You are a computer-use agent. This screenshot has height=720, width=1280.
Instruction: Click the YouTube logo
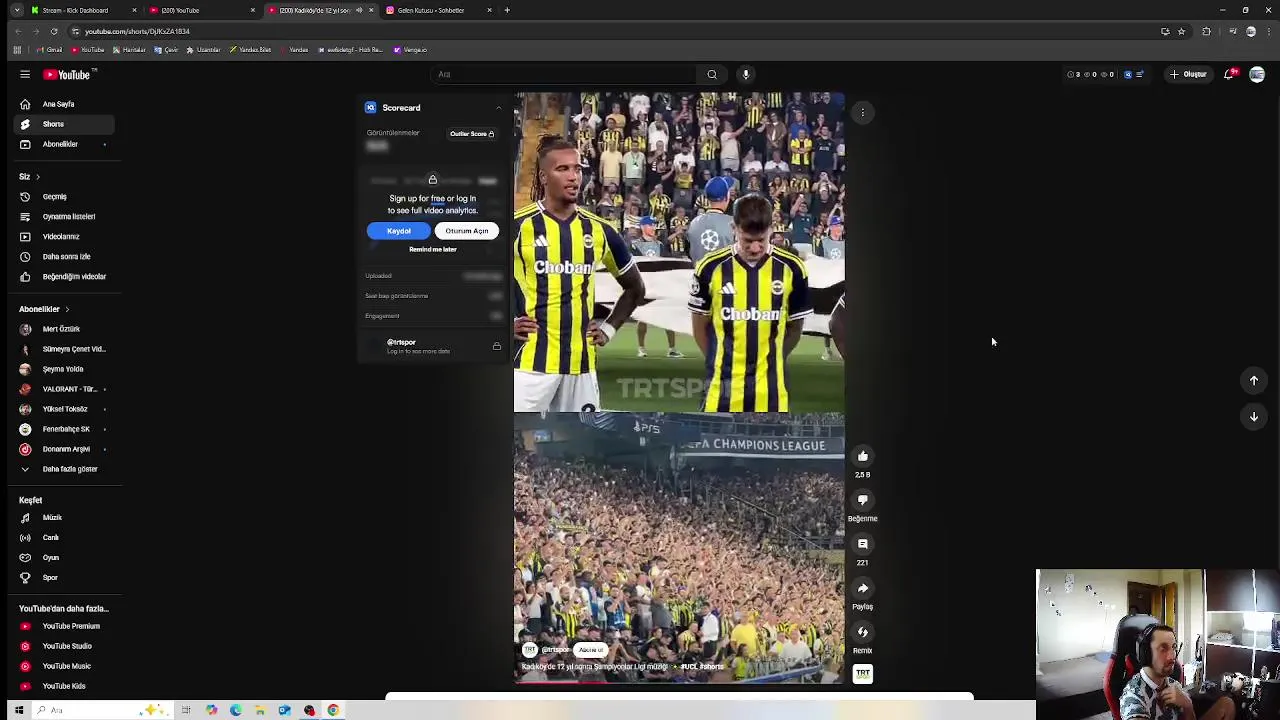pyautogui.click(x=67, y=74)
